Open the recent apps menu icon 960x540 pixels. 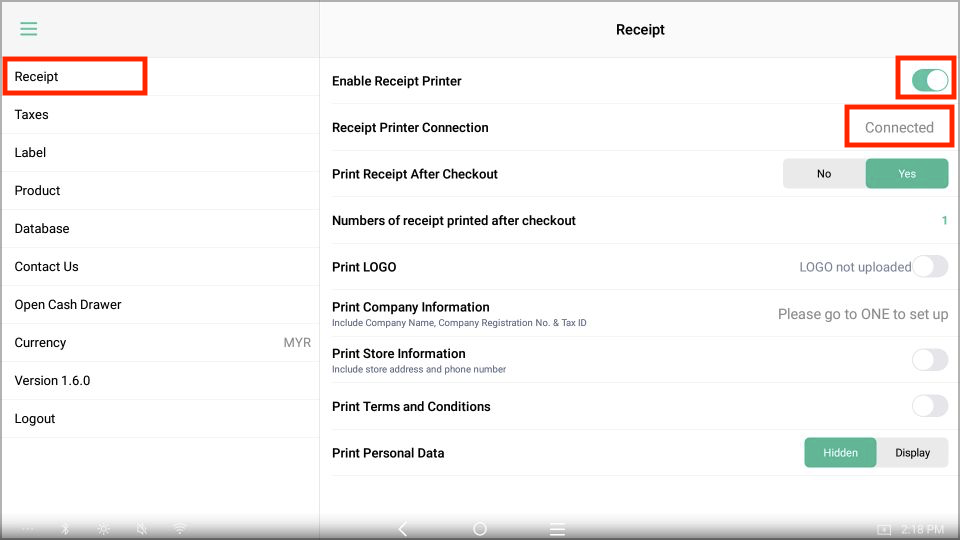(x=557, y=529)
